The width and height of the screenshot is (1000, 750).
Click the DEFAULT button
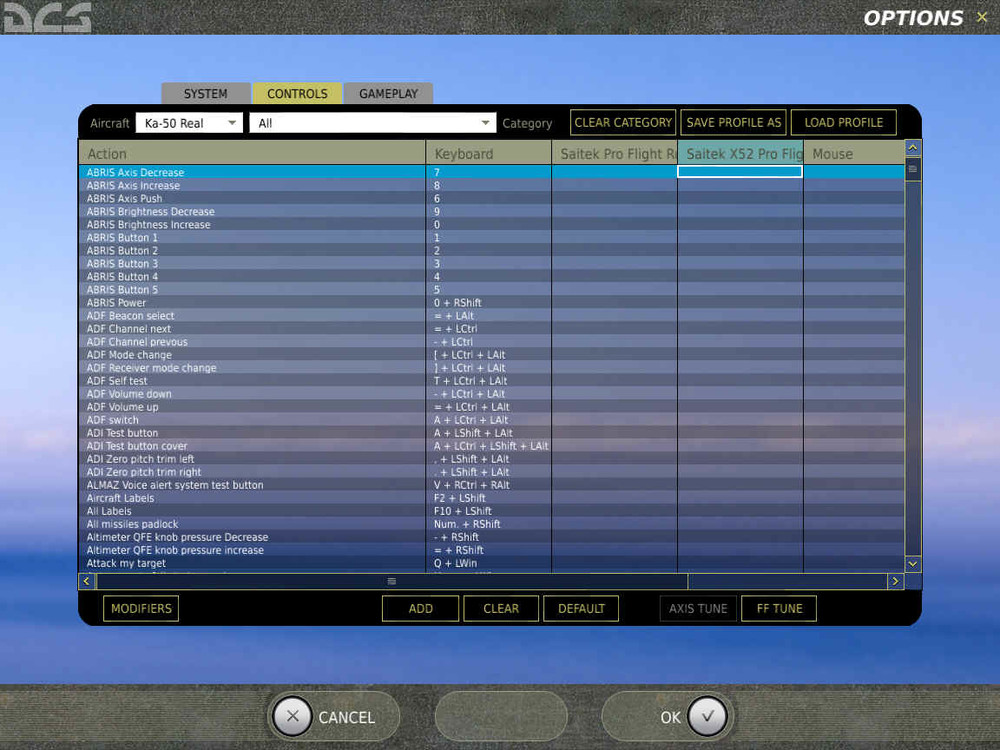click(581, 608)
